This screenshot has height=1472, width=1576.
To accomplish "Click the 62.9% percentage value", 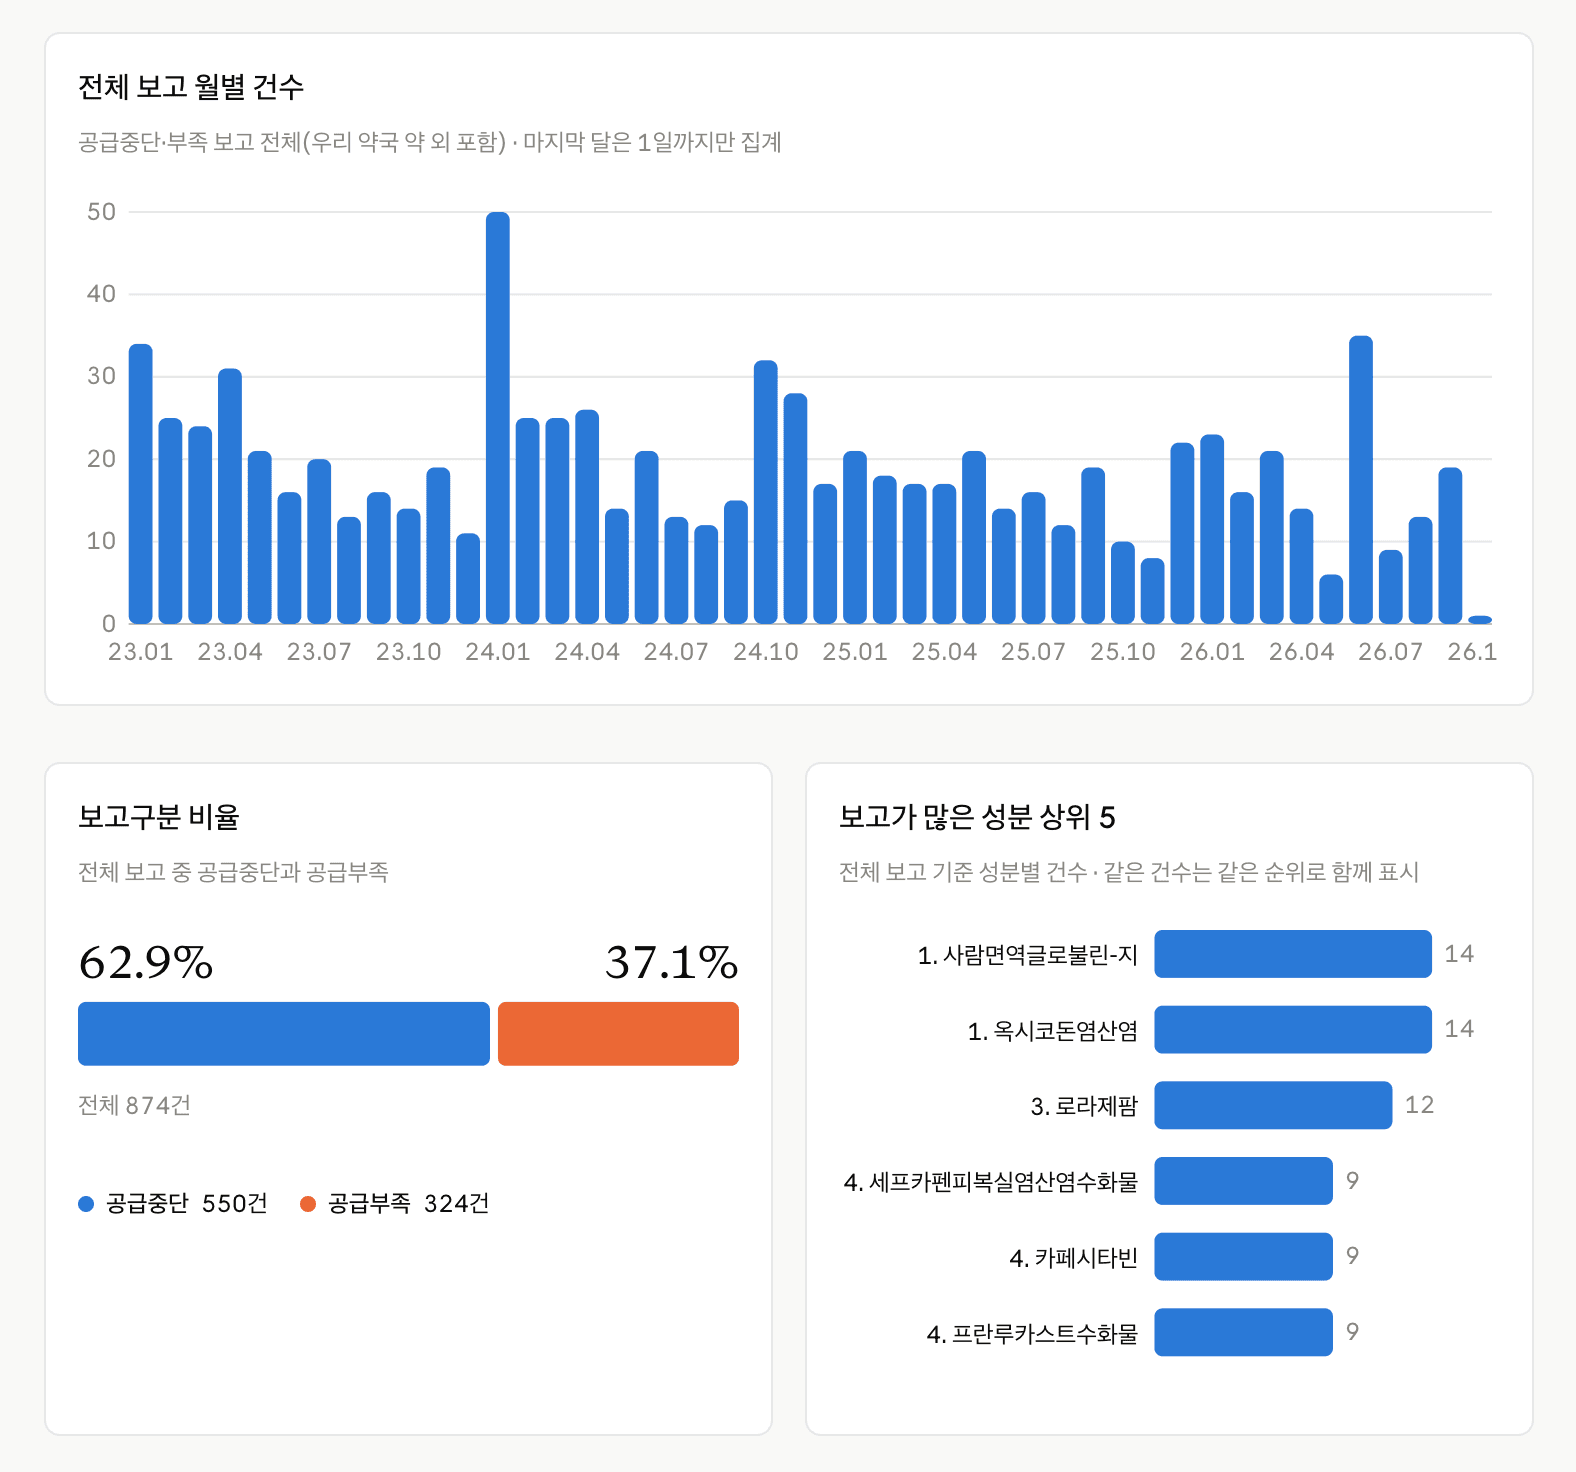I will pos(146,962).
